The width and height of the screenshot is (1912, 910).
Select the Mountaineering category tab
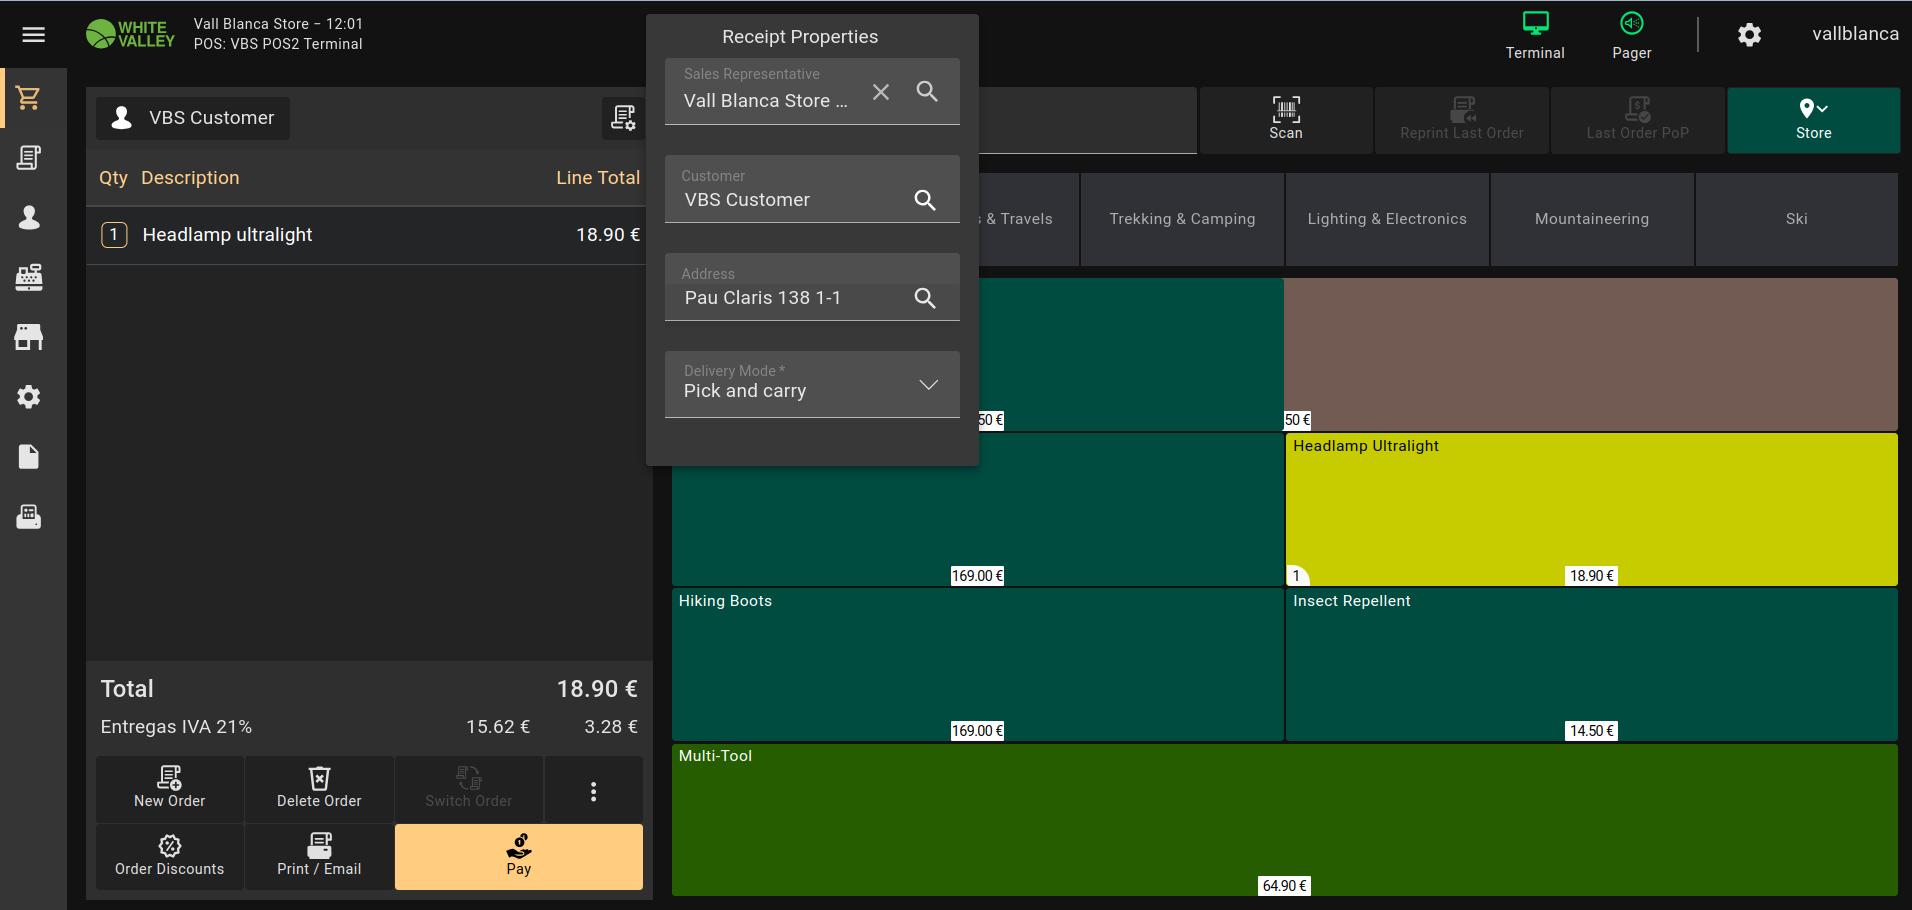1591,219
